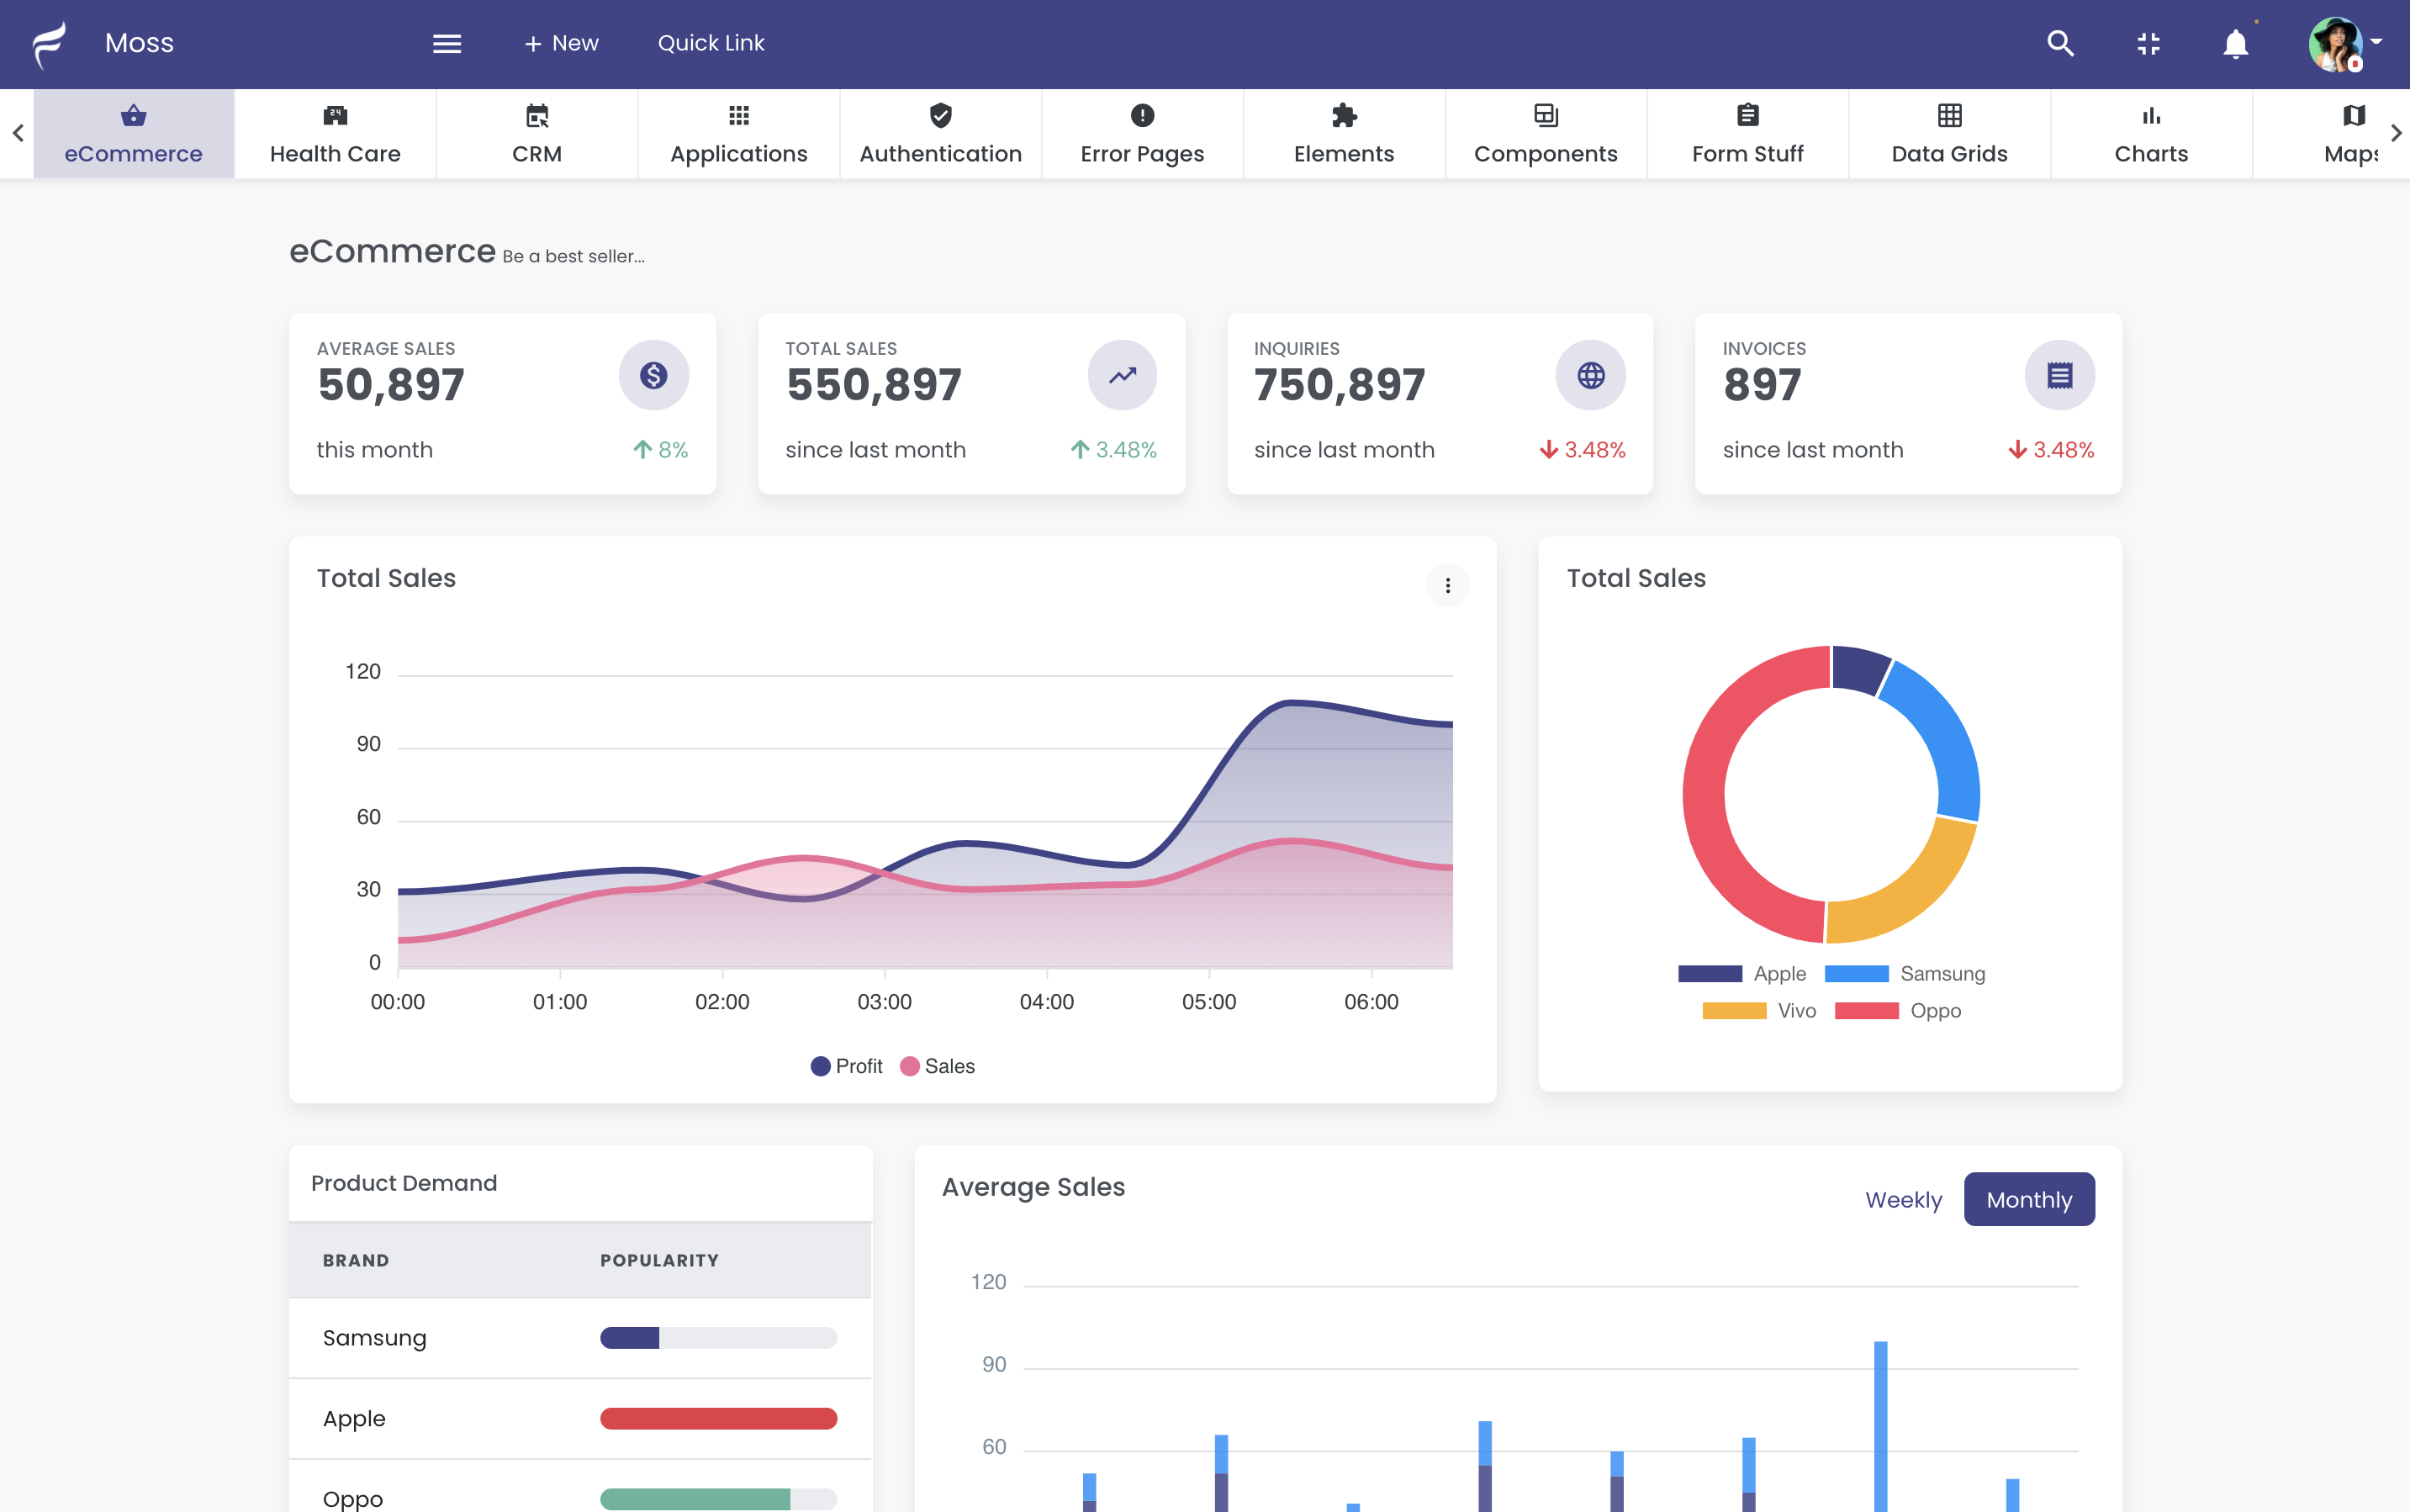Go to the Applications tab
The width and height of the screenshot is (2410, 1512).
tap(739, 134)
